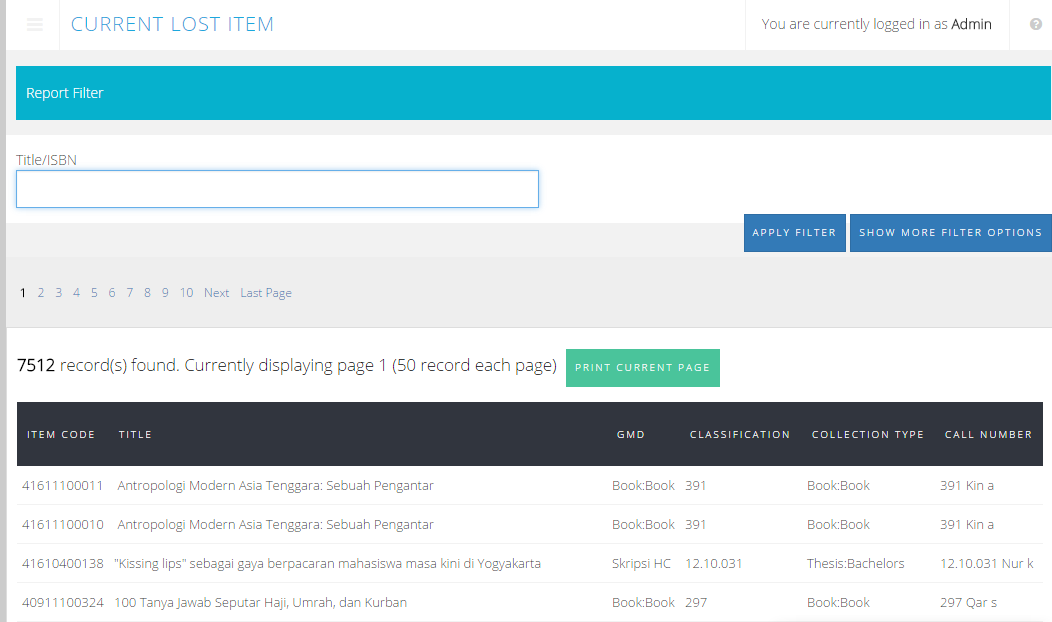This screenshot has width=1052, height=622.
Task: Click the Call Number column header
Action: tap(988, 435)
